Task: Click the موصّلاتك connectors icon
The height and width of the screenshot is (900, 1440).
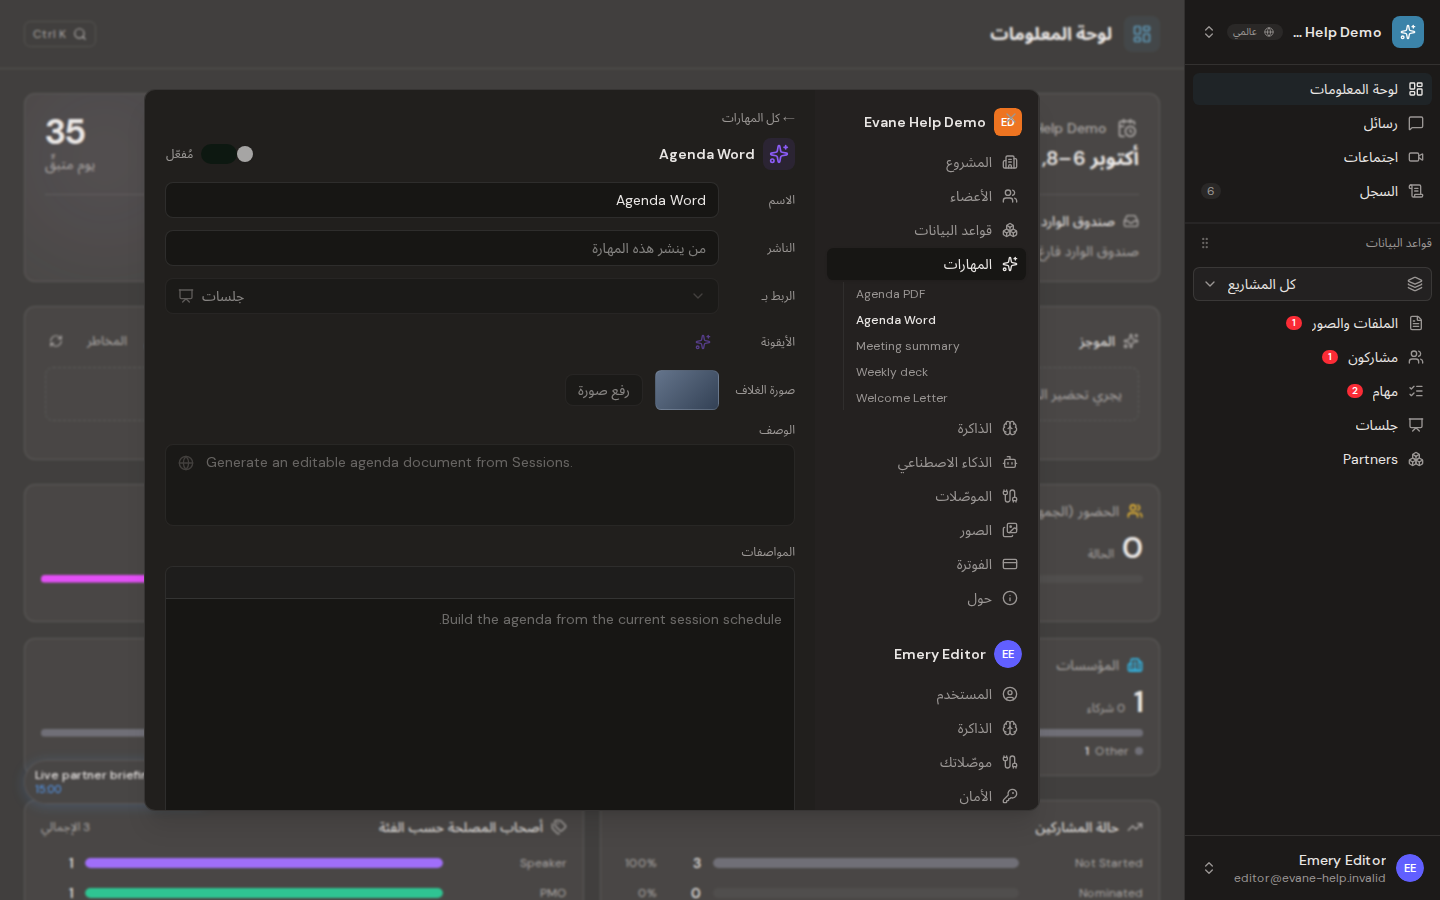Action: coord(1010,762)
